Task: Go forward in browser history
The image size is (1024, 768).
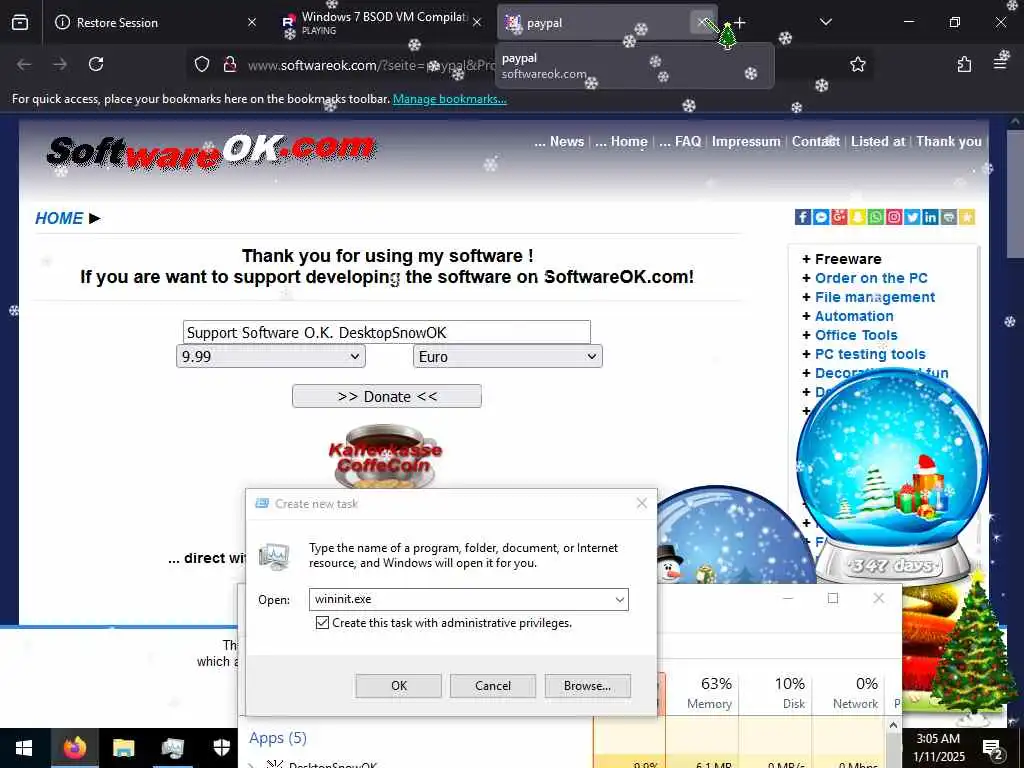Action: point(60,64)
